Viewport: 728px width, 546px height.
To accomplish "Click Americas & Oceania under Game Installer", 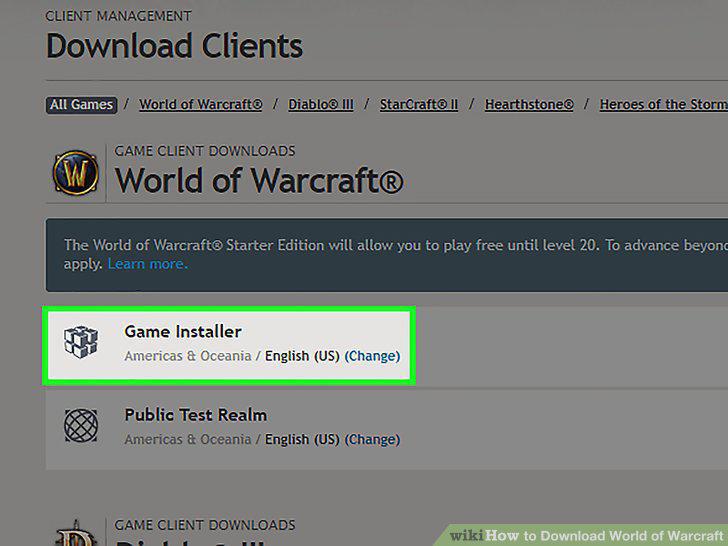I will tap(188, 356).
